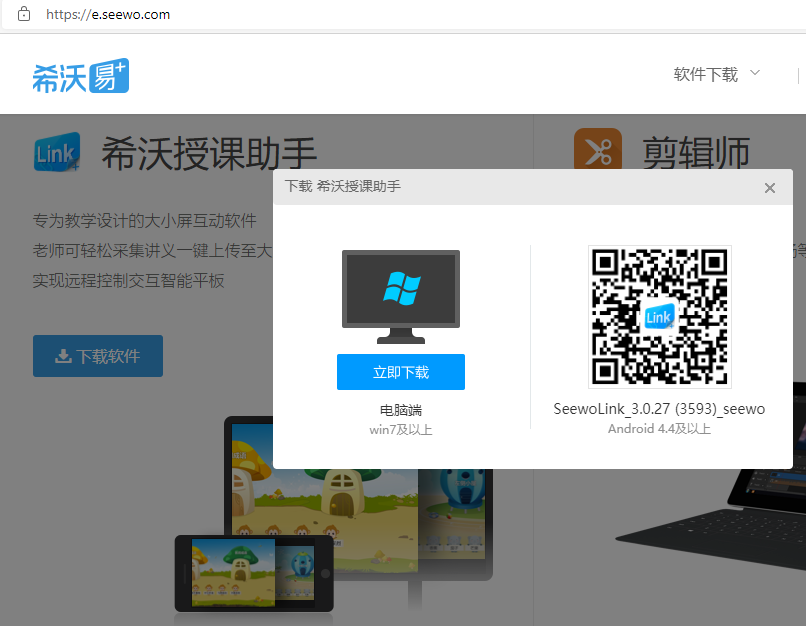806x626 pixels.
Task: Click the chevron next to 软件下载
Action: click(x=755, y=72)
